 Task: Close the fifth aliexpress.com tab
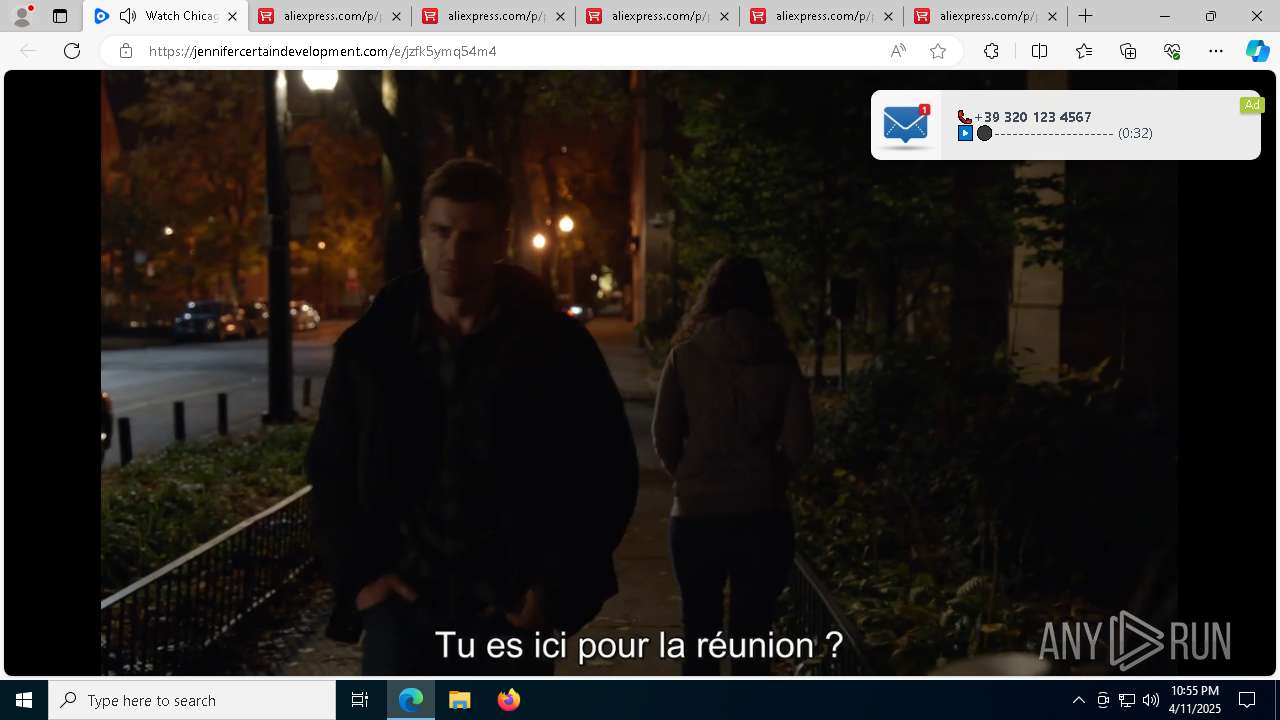coord(1052,16)
